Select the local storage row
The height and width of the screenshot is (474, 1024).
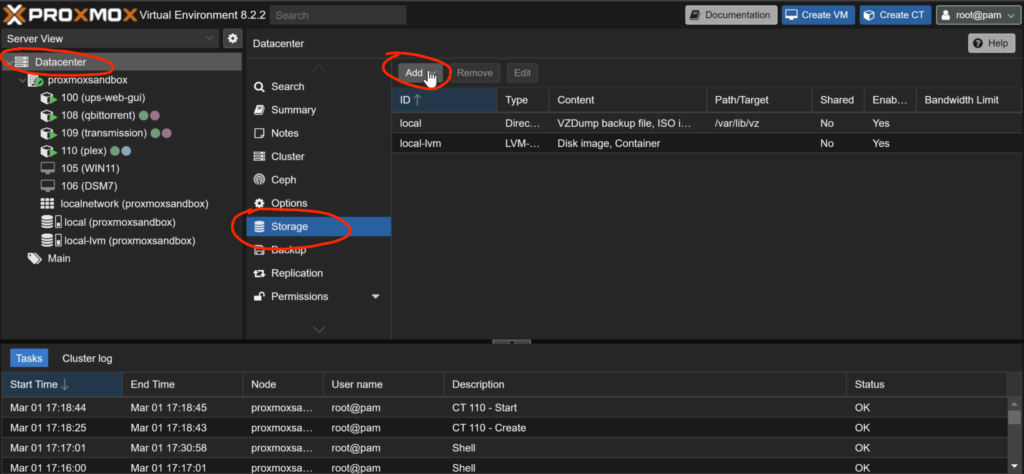tap(706, 123)
